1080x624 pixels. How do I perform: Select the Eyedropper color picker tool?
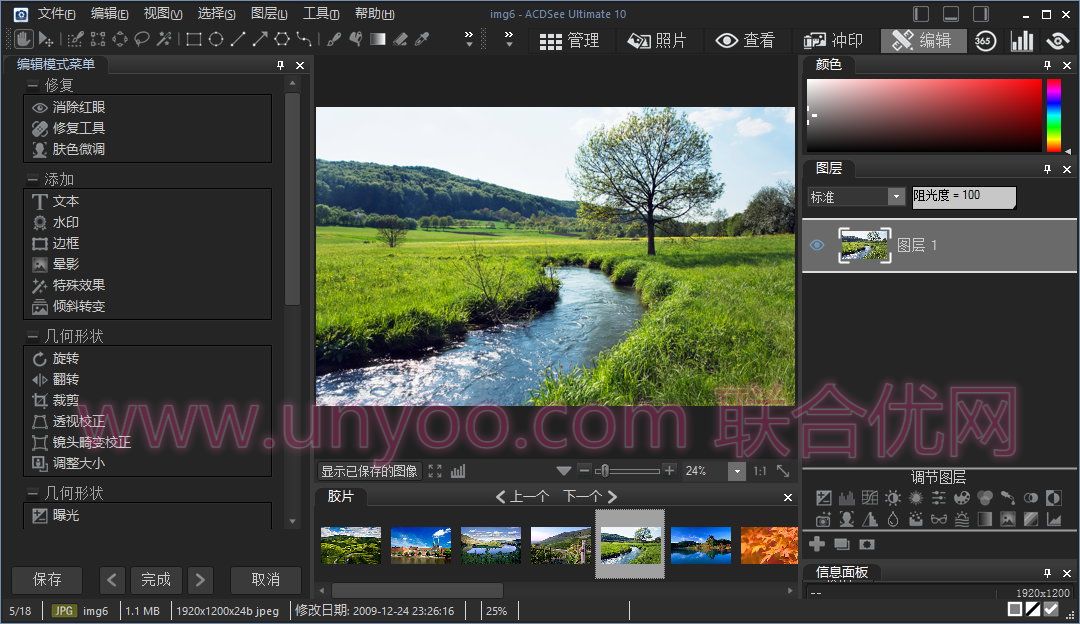click(422, 39)
